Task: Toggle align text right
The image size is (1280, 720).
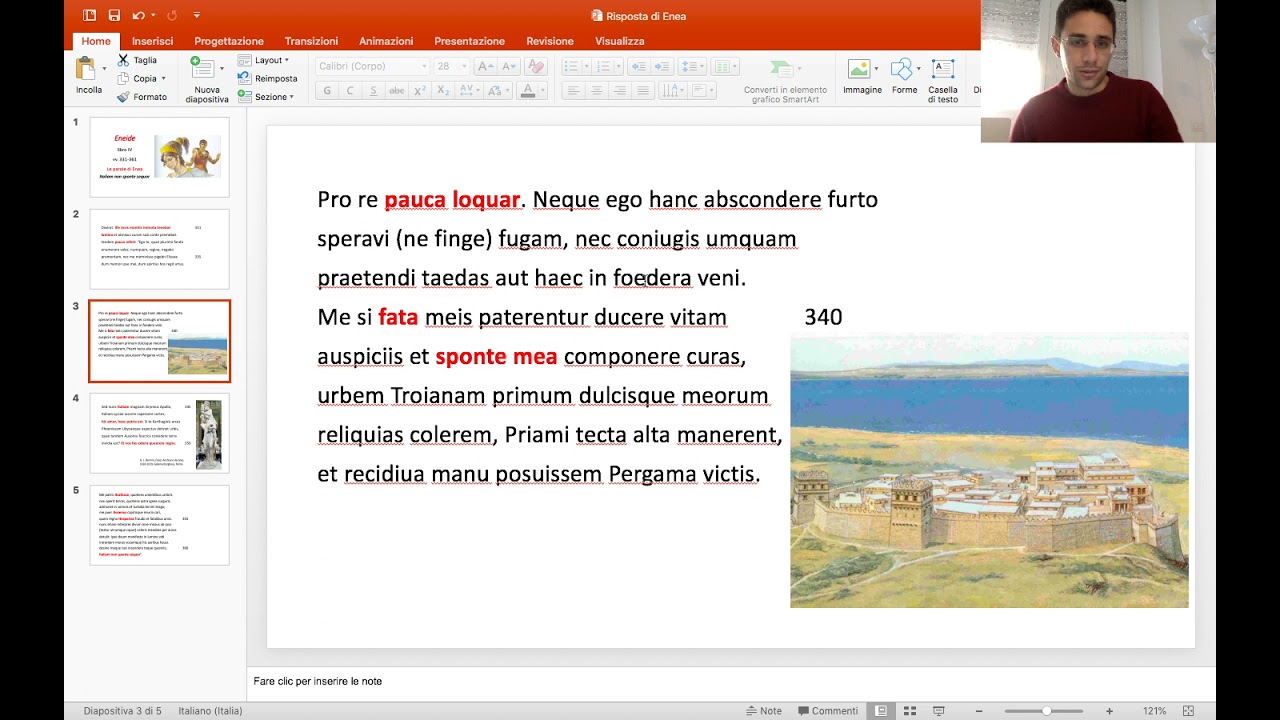Action: pyautogui.click(x=620, y=91)
